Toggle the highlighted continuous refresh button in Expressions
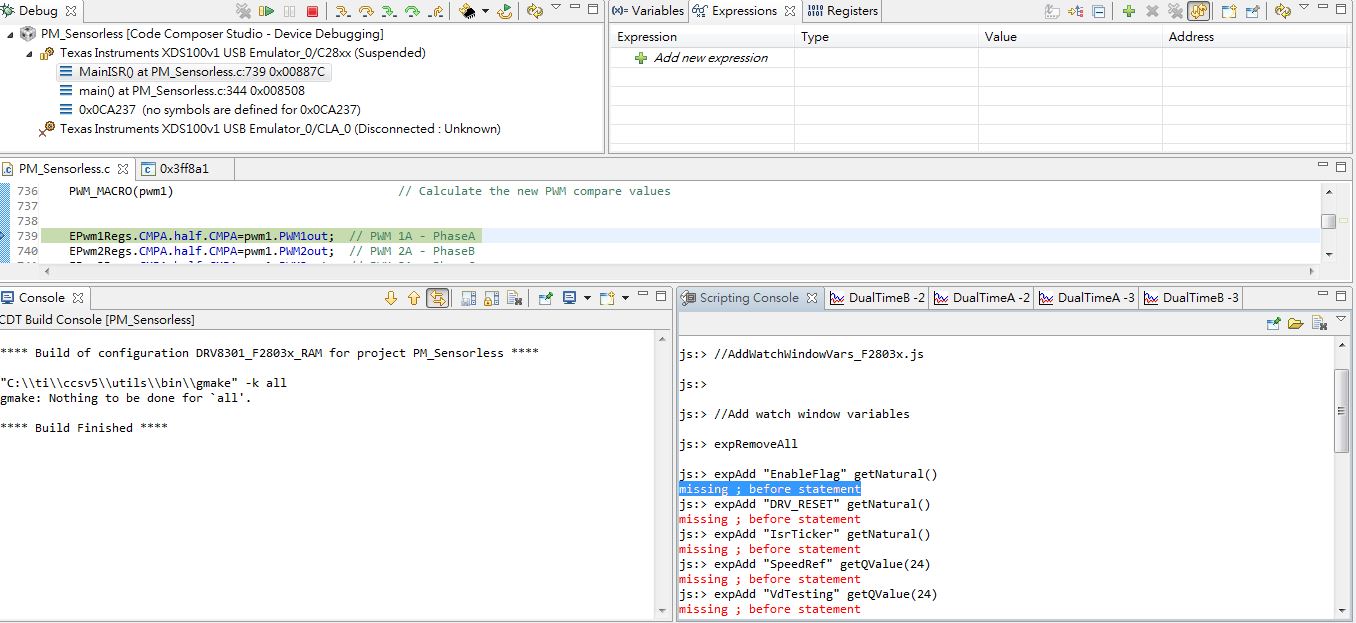This screenshot has width=1356, height=623. (x=1197, y=11)
